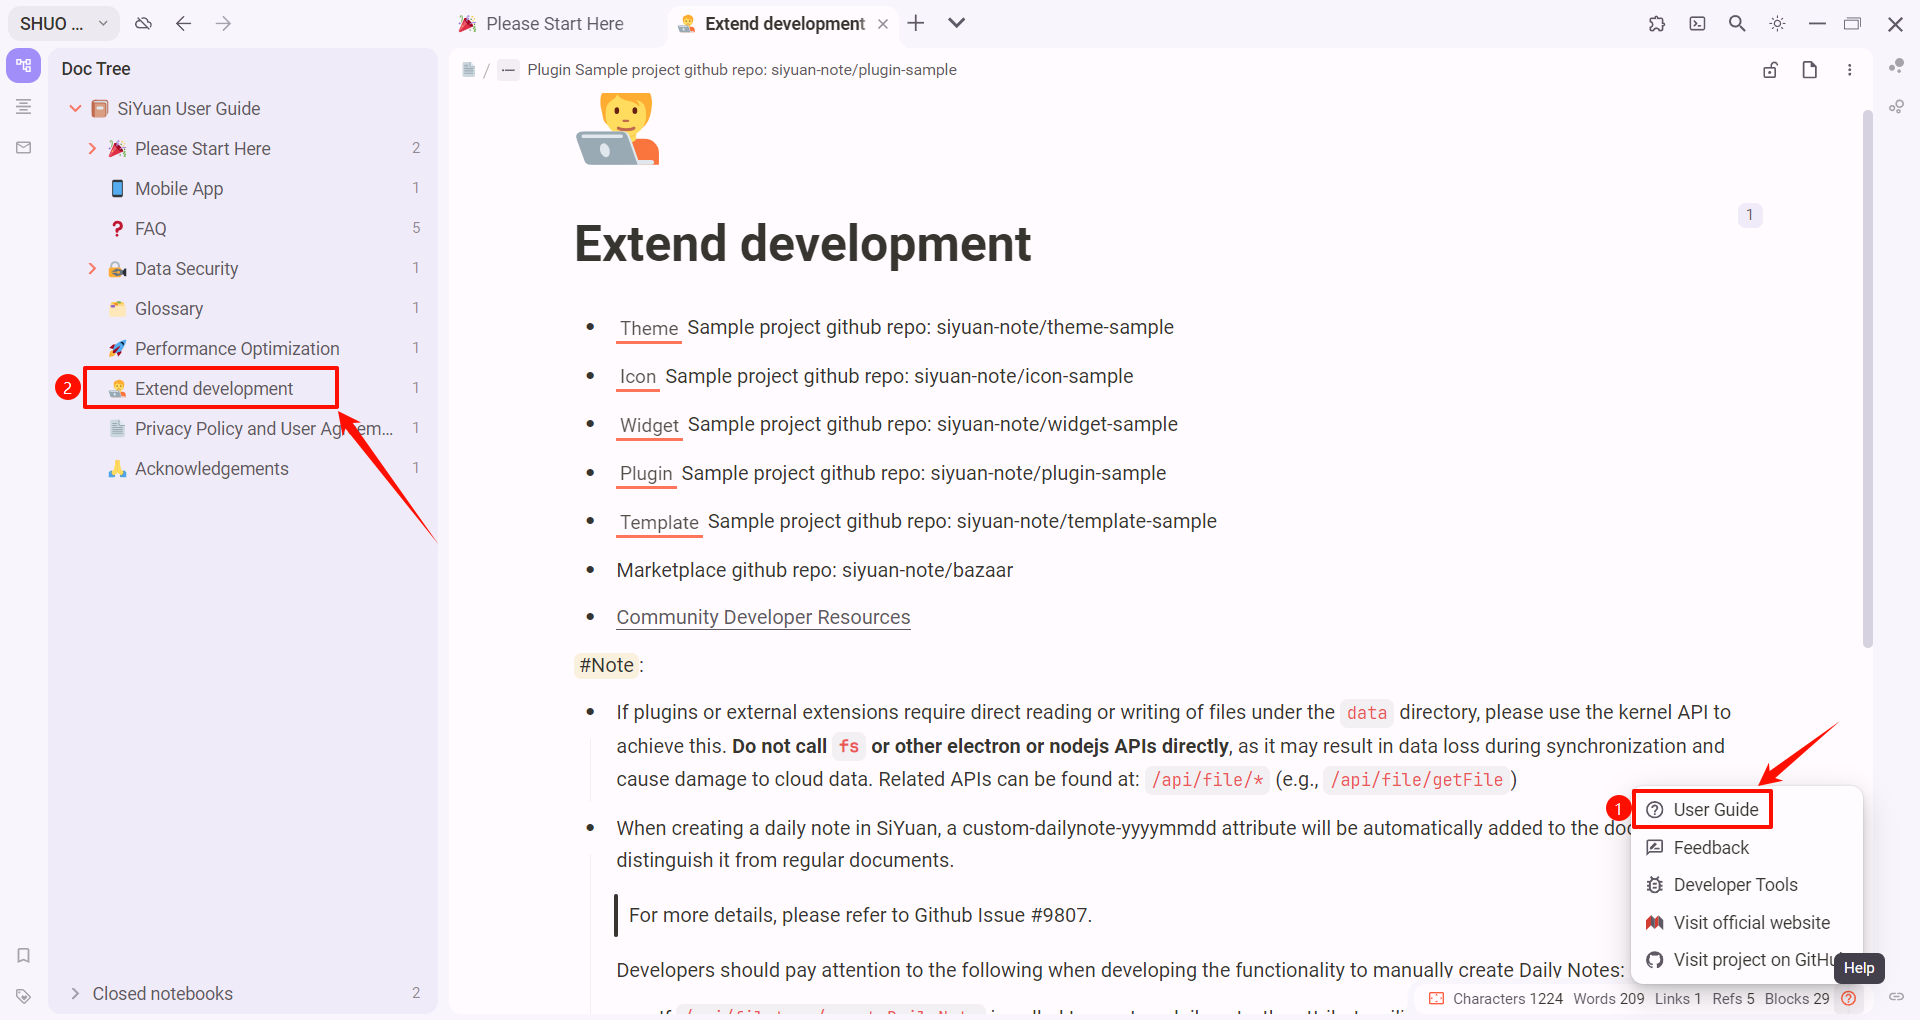Click the Help question mark in the status bar
Screen dimensions: 1920x1020
[1849, 998]
